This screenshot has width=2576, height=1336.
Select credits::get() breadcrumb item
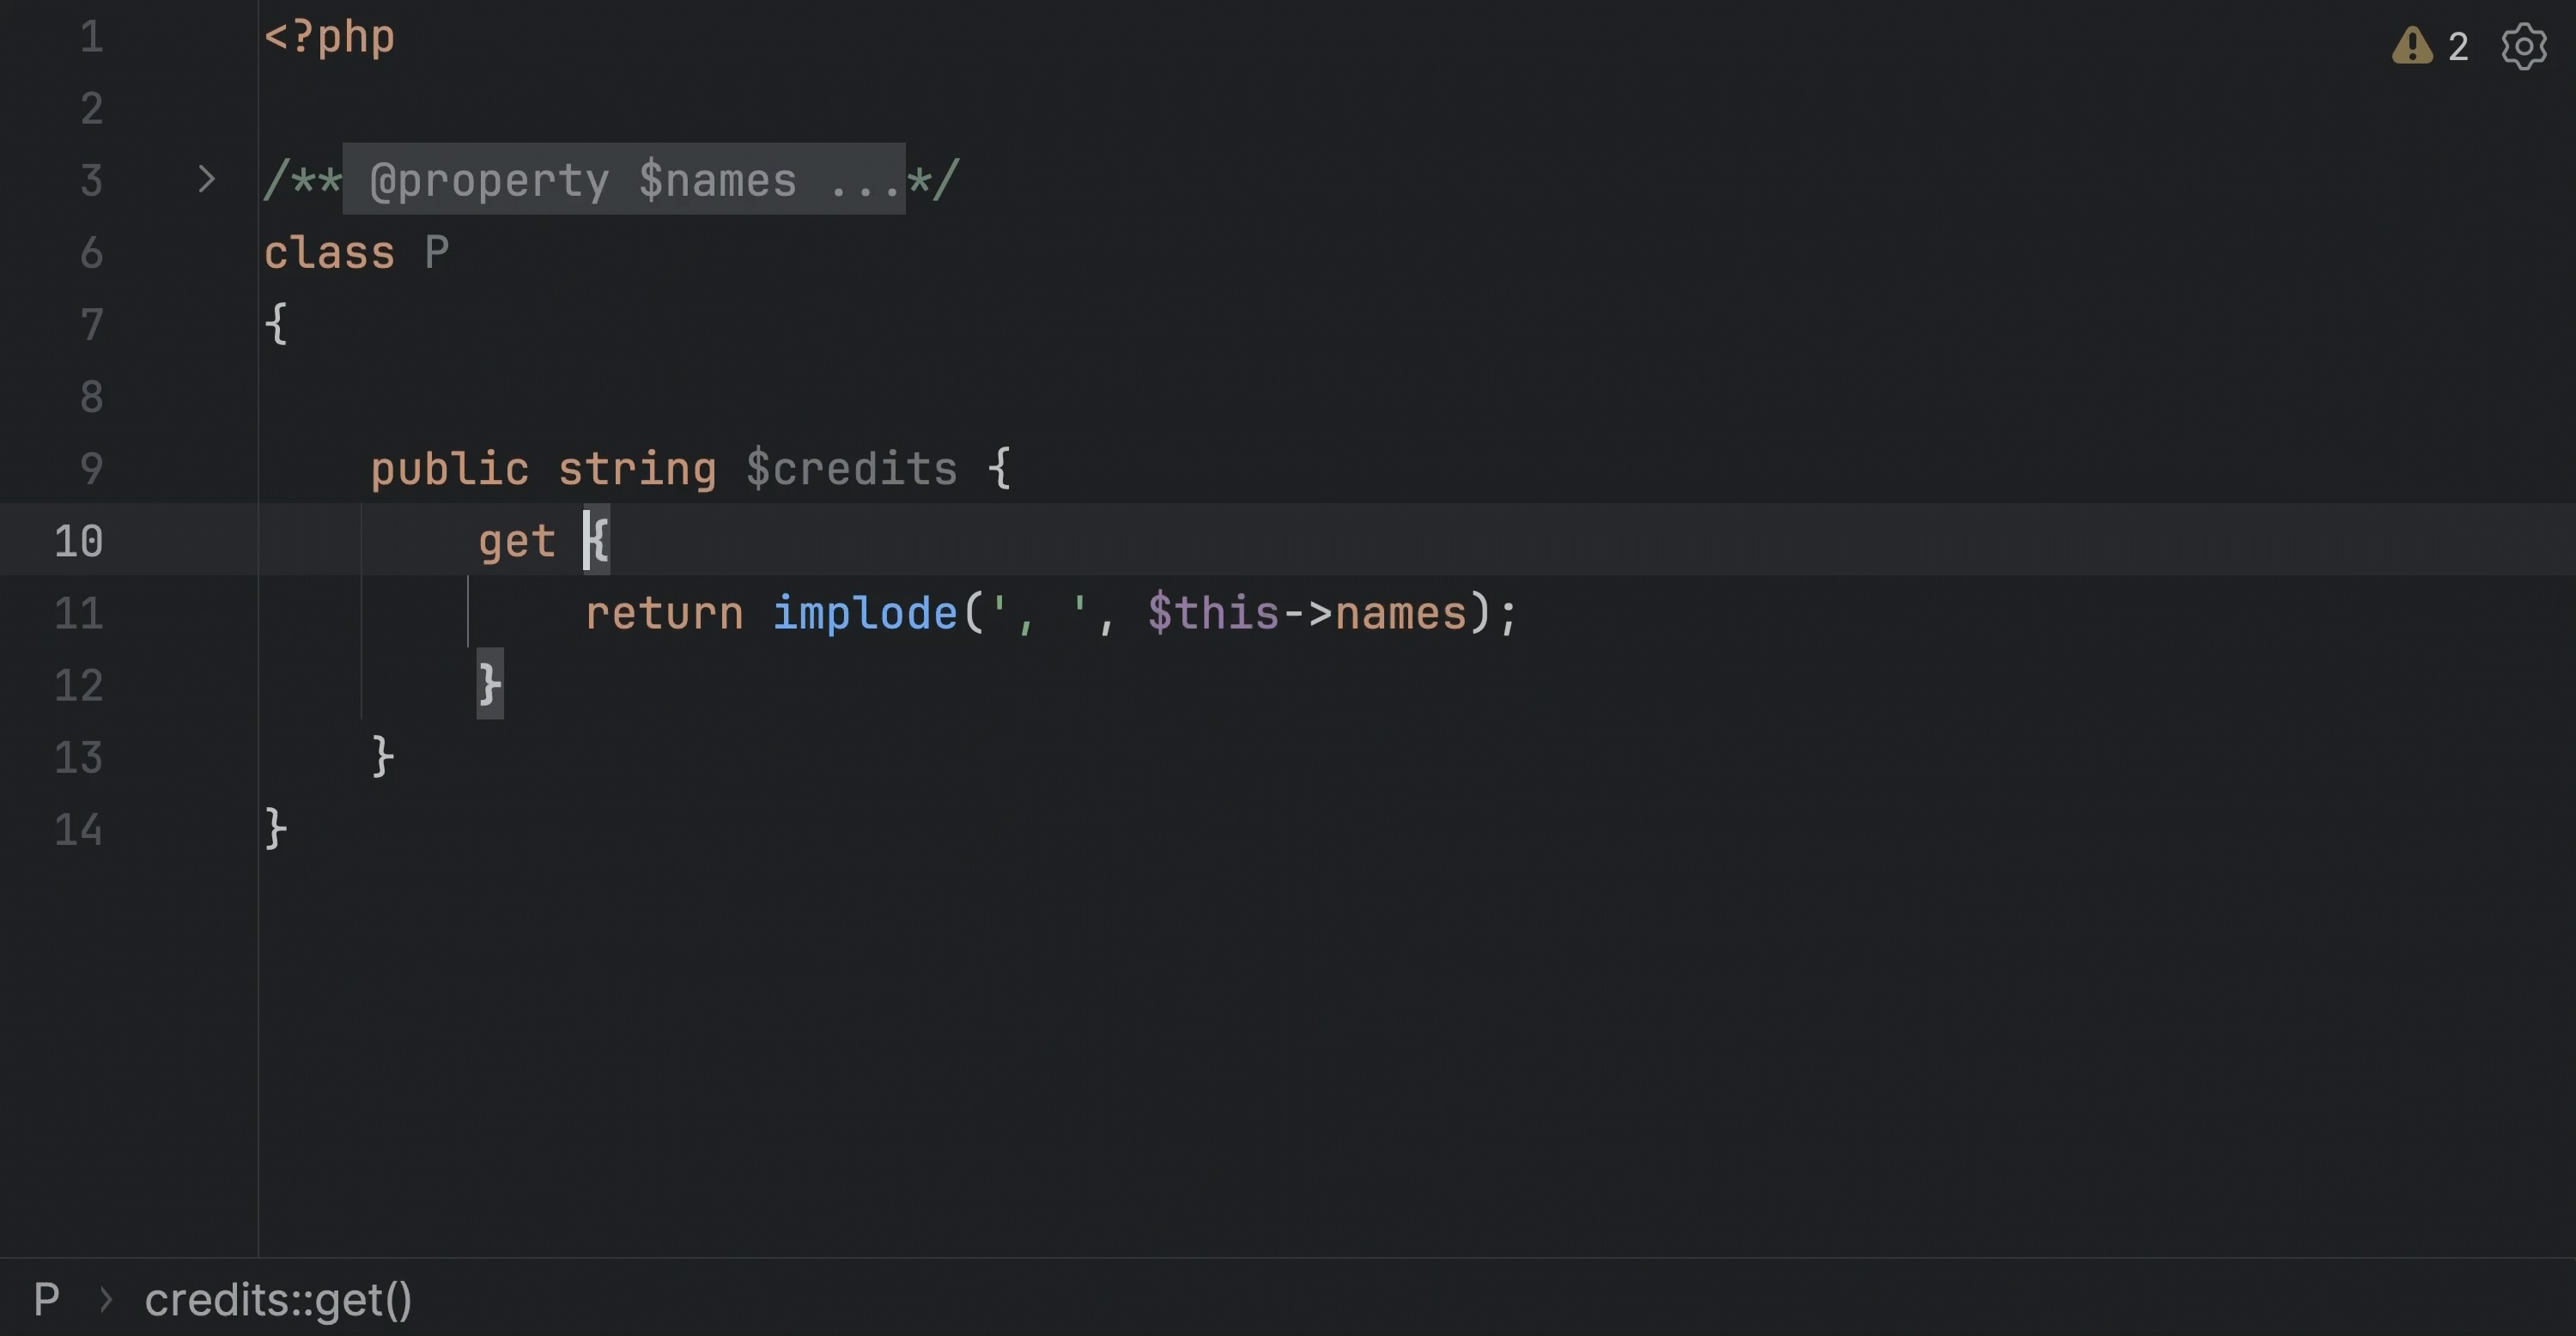tap(278, 1299)
